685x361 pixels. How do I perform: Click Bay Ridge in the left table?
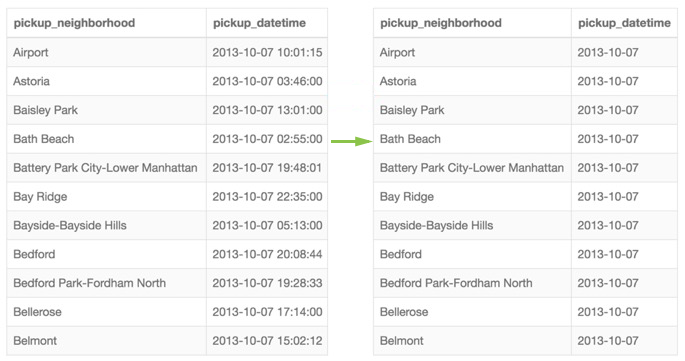40,197
